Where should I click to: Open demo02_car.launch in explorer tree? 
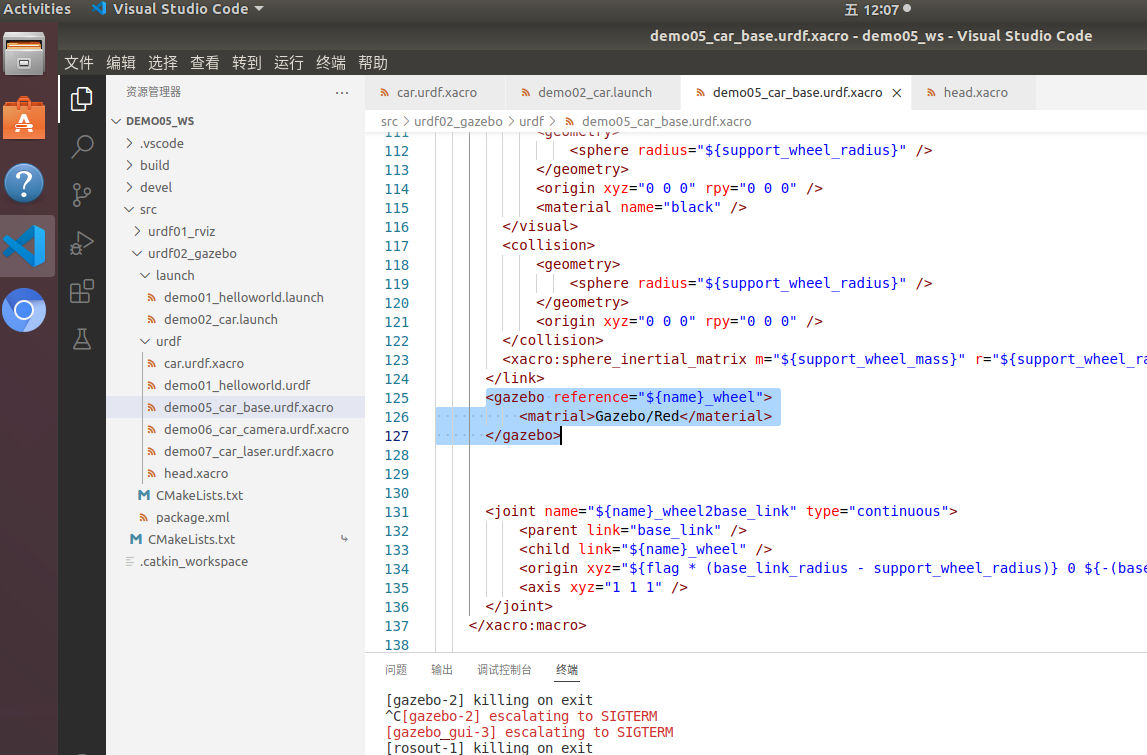coord(220,320)
